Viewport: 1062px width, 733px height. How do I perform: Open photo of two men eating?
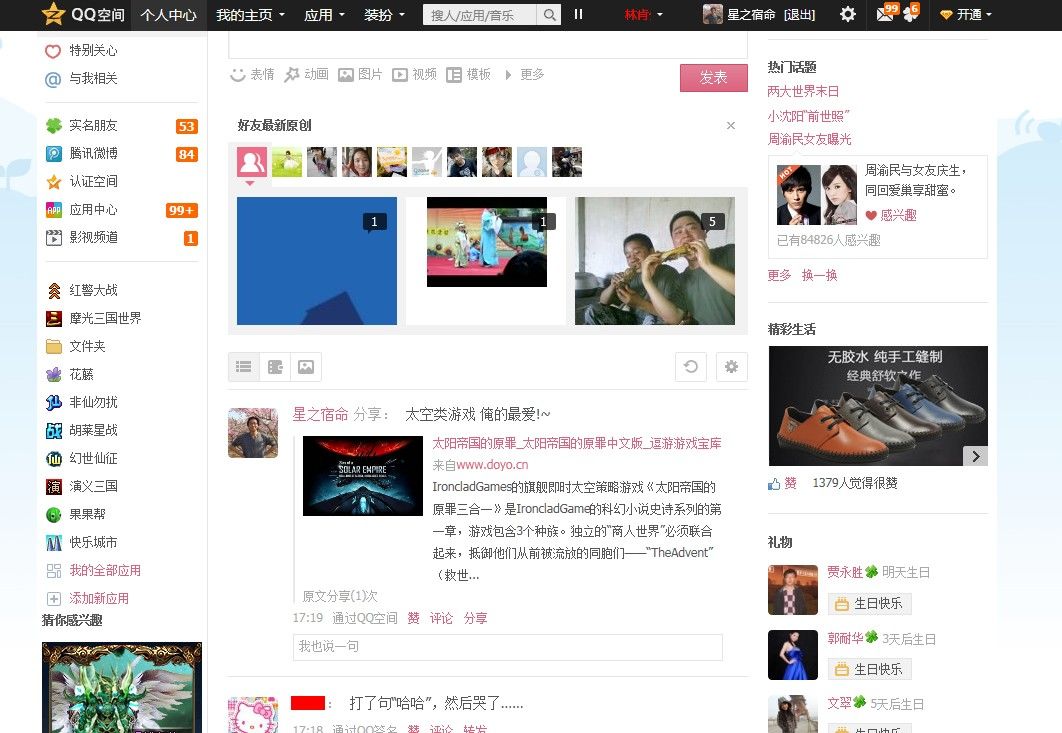tap(655, 261)
